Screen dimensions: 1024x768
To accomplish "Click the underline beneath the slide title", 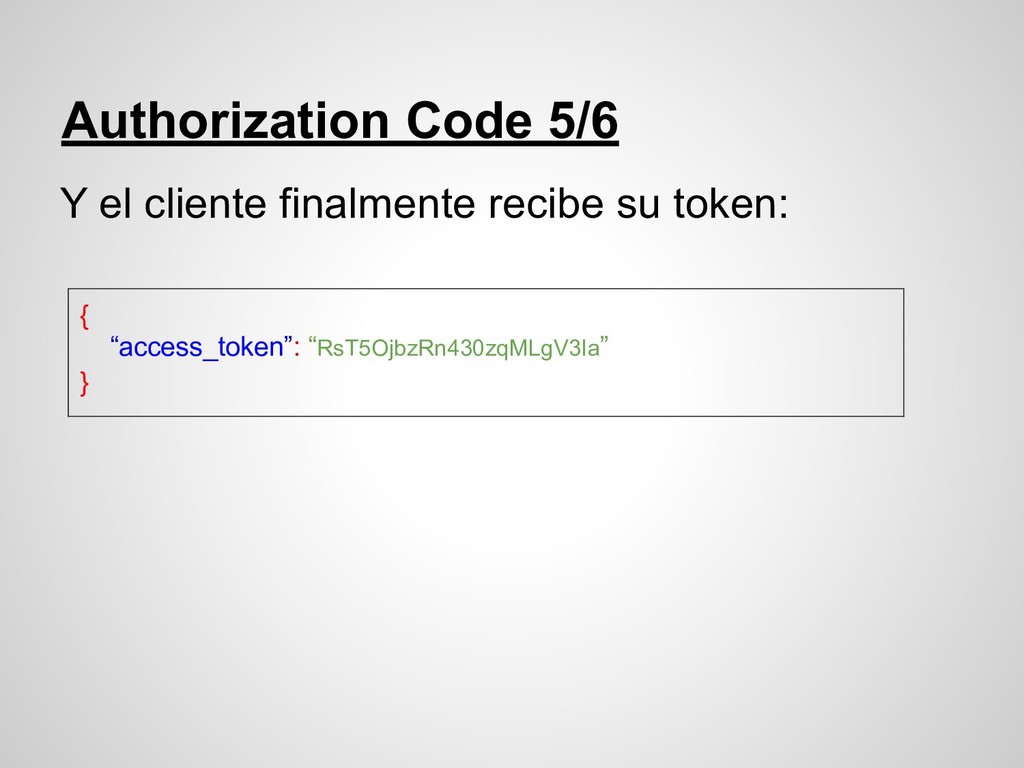I will pos(340,141).
